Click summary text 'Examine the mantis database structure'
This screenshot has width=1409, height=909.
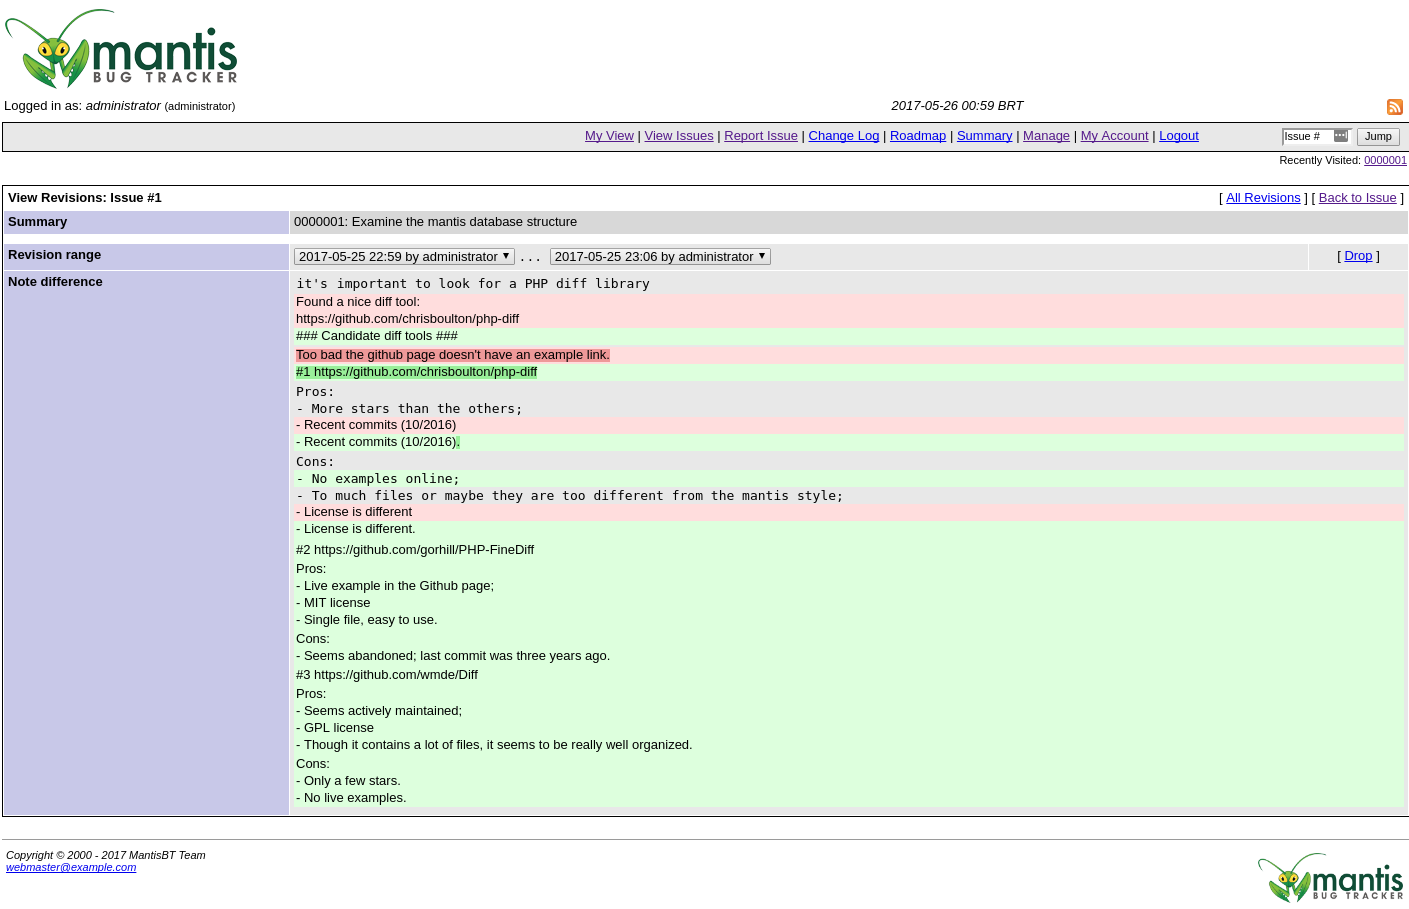coord(464,222)
